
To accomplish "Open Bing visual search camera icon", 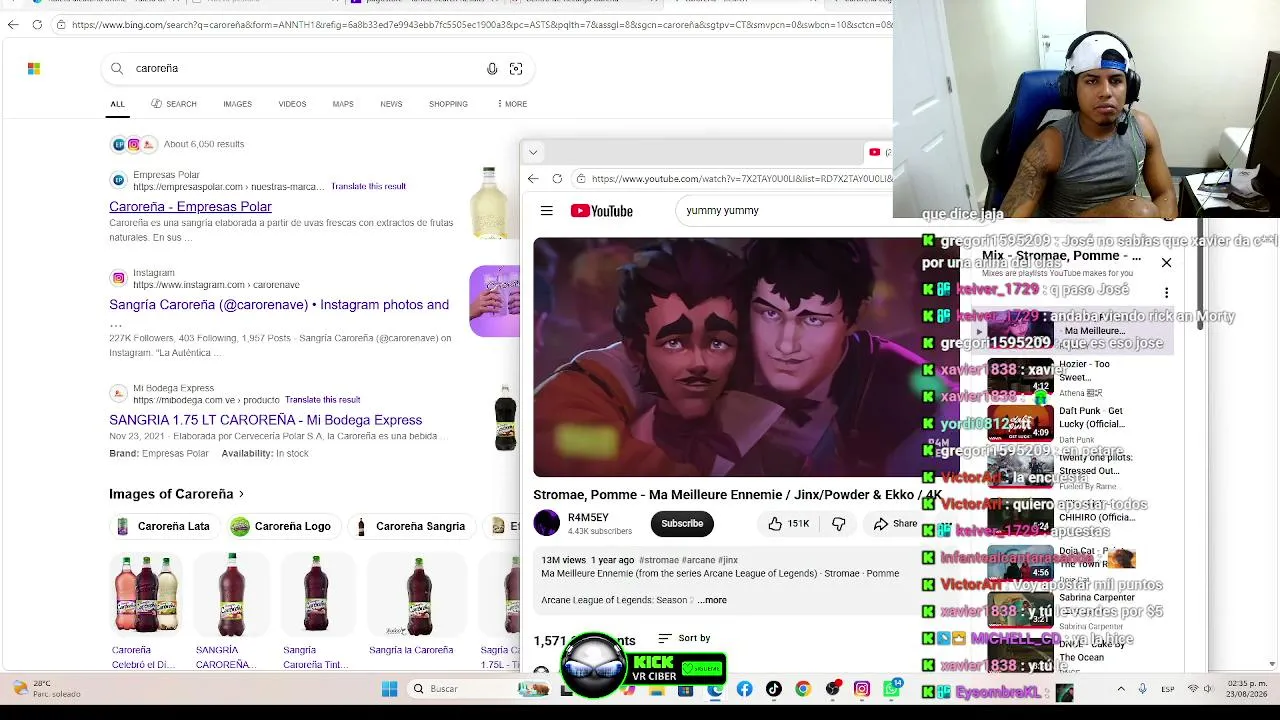I will click(516, 68).
